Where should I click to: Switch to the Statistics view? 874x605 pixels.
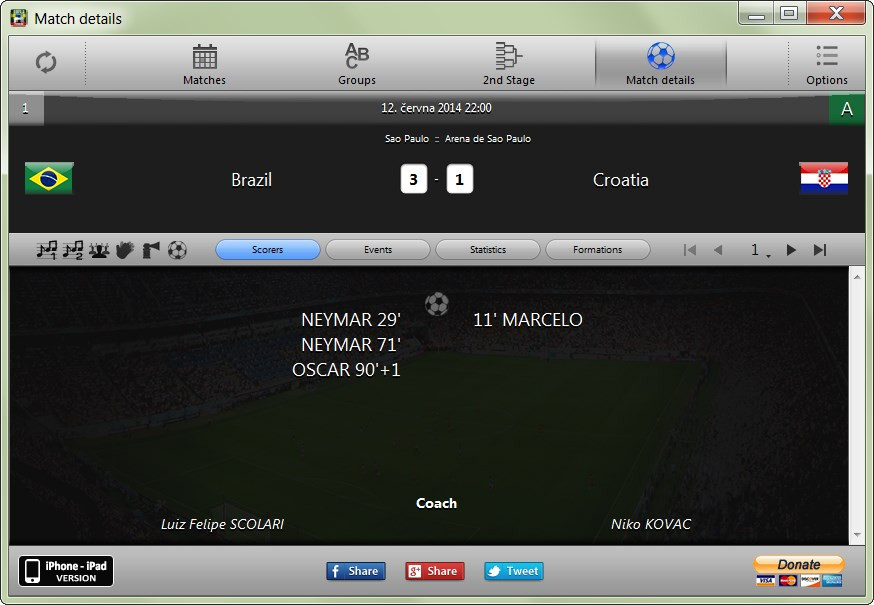[488, 250]
